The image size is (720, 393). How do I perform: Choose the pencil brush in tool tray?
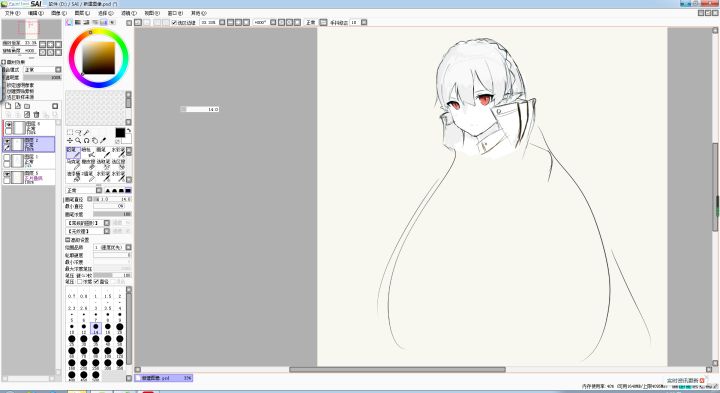(x=73, y=153)
